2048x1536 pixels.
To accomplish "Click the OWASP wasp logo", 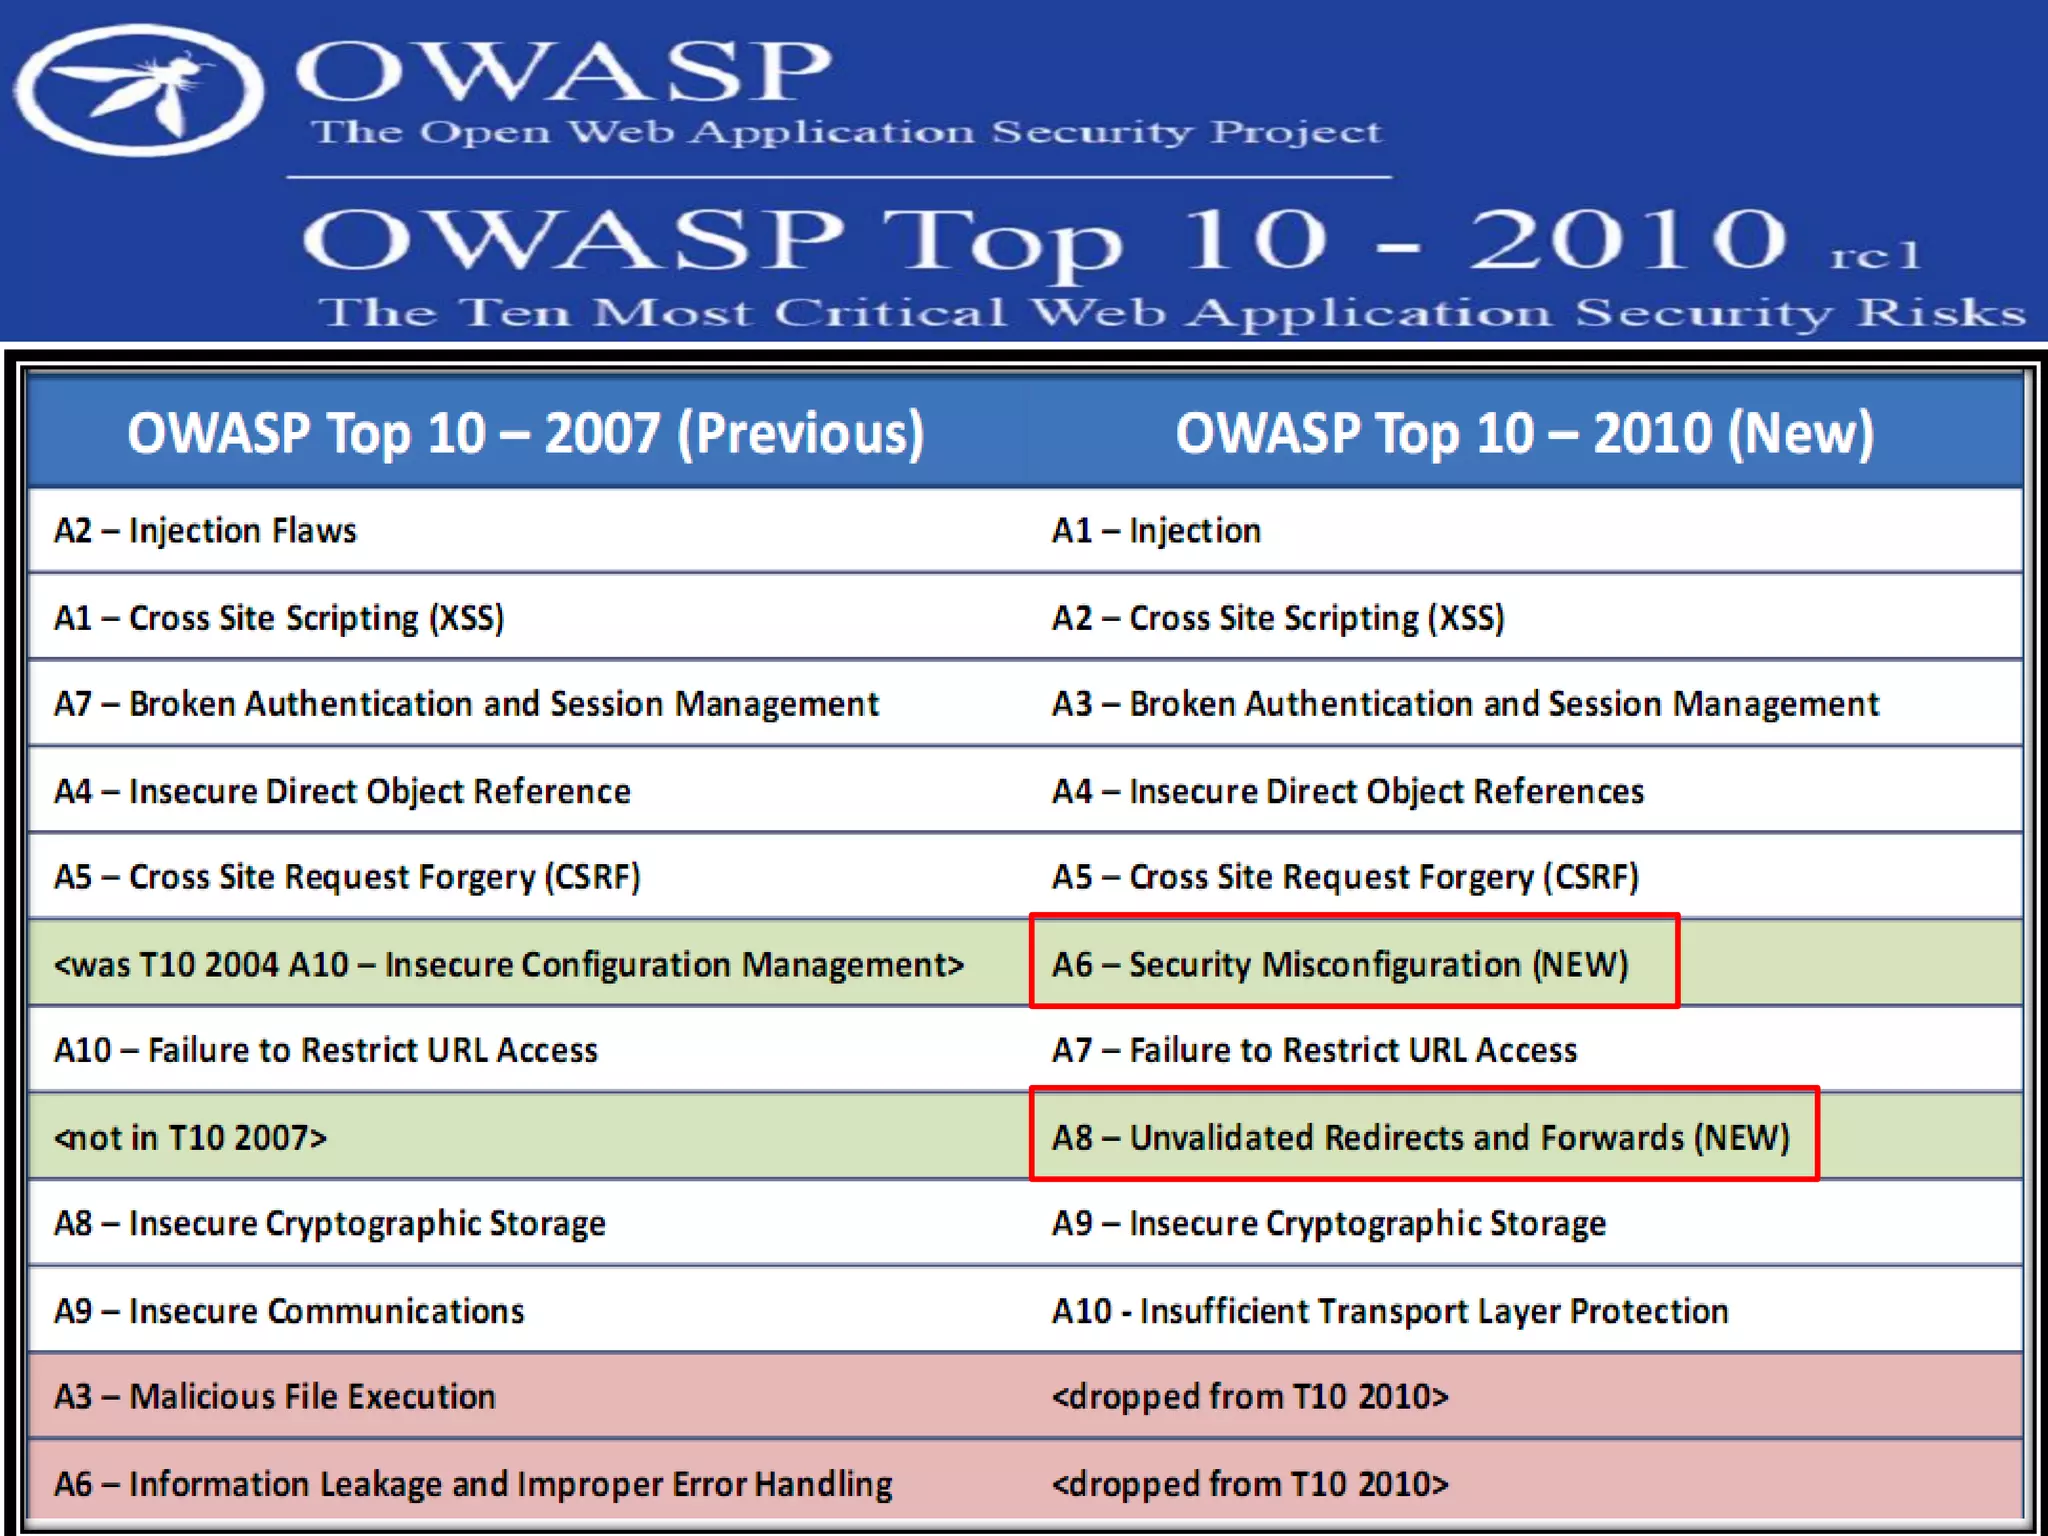I will [138, 90].
